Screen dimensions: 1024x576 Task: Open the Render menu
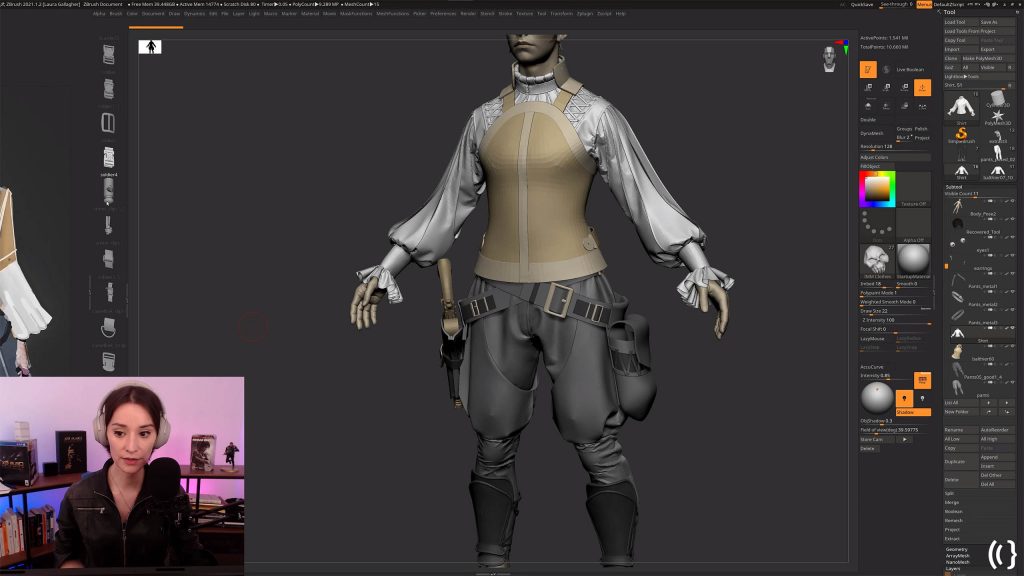tap(468, 13)
